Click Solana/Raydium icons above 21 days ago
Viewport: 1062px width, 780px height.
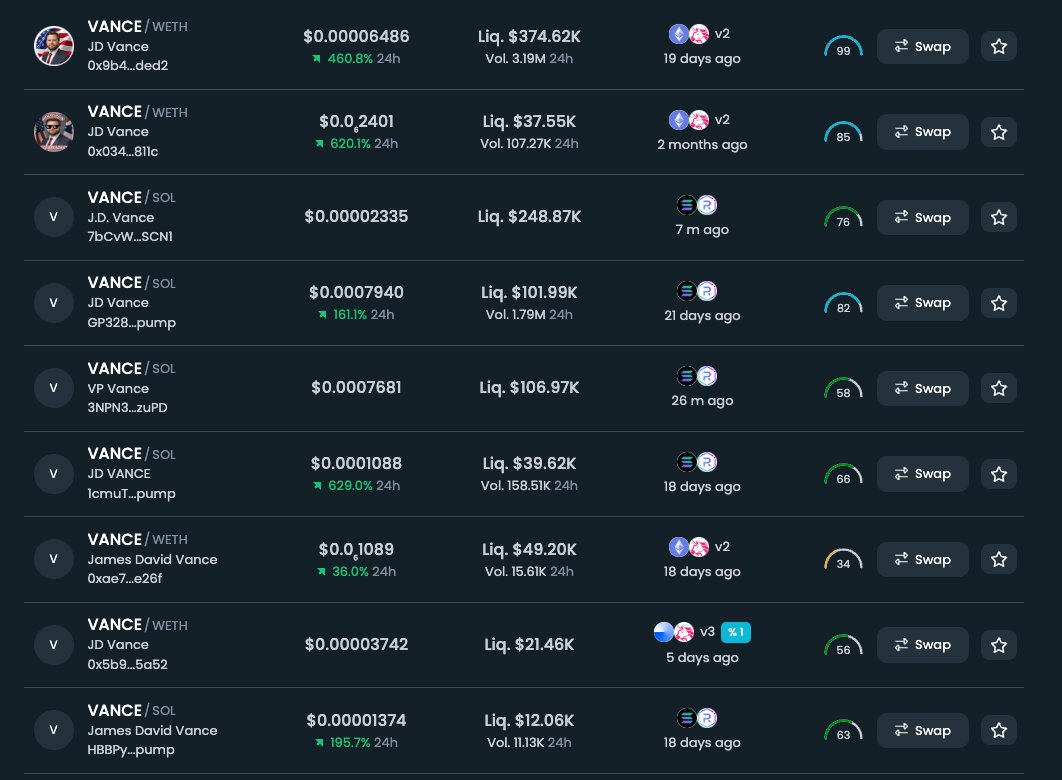click(697, 290)
